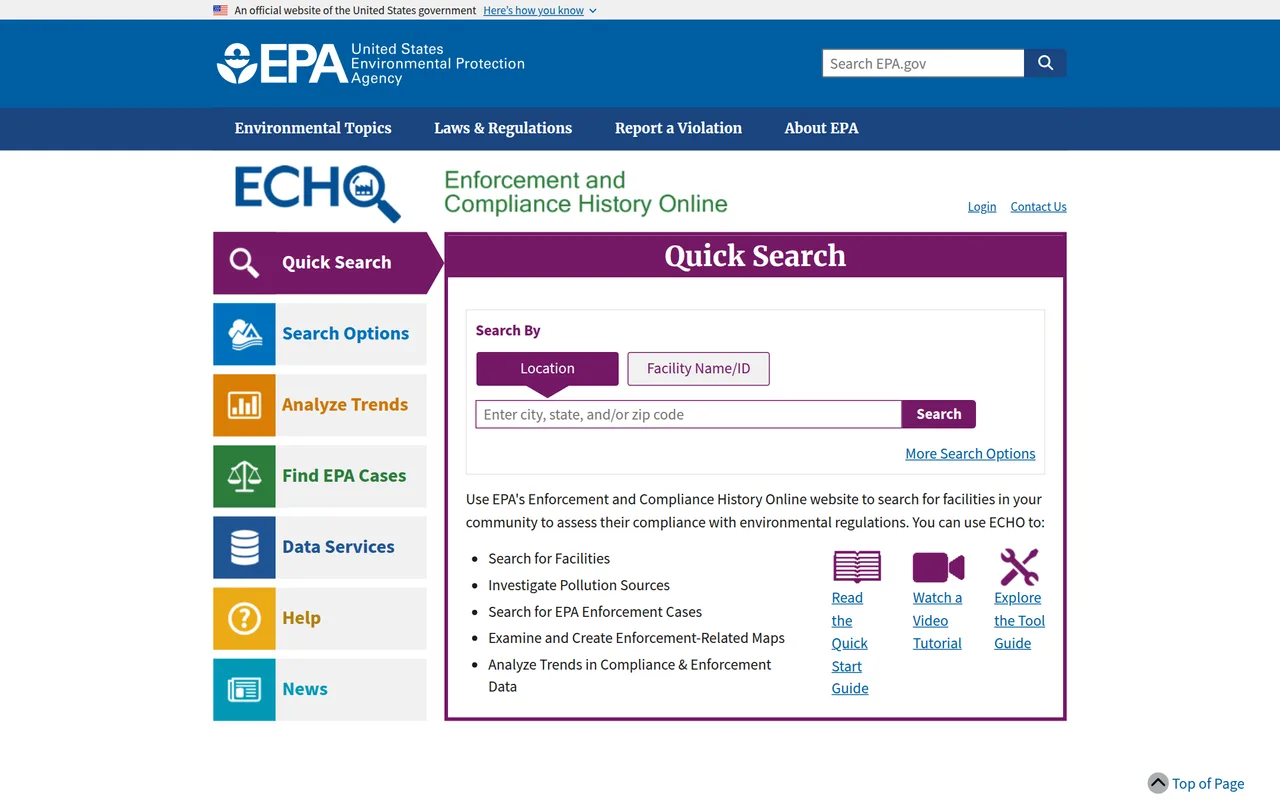Click the EPA logo in the header
This screenshot has width=1280, height=800.
(370, 64)
